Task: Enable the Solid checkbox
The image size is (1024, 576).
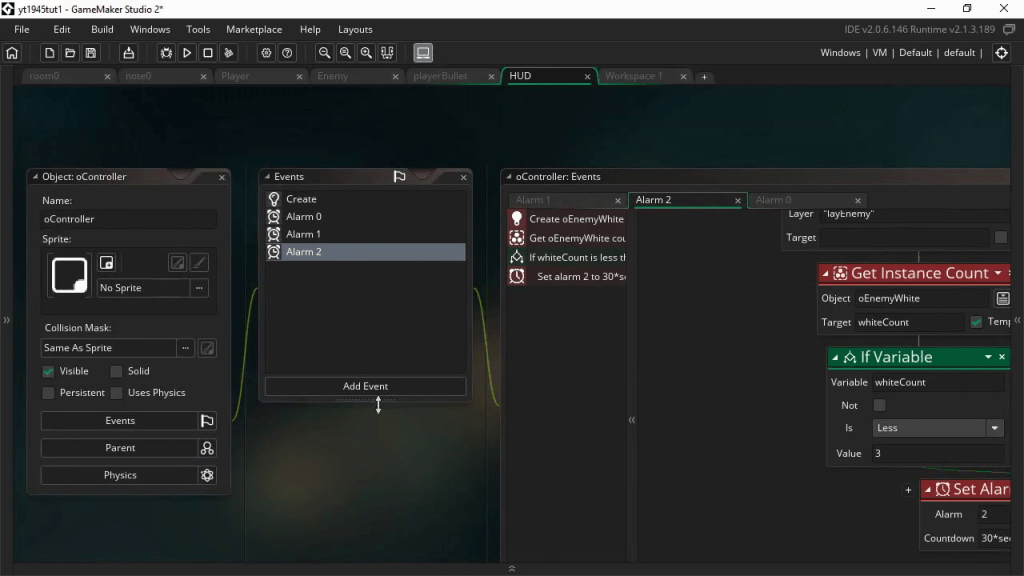Action: pos(116,371)
